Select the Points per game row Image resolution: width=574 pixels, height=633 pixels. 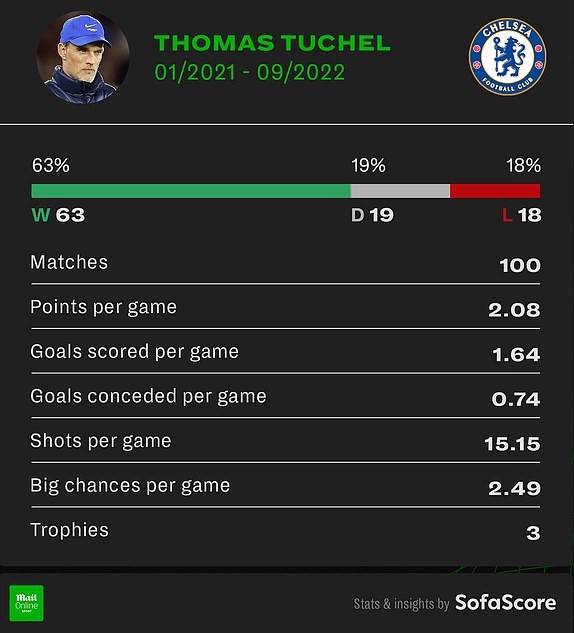pyautogui.click(x=285, y=308)
